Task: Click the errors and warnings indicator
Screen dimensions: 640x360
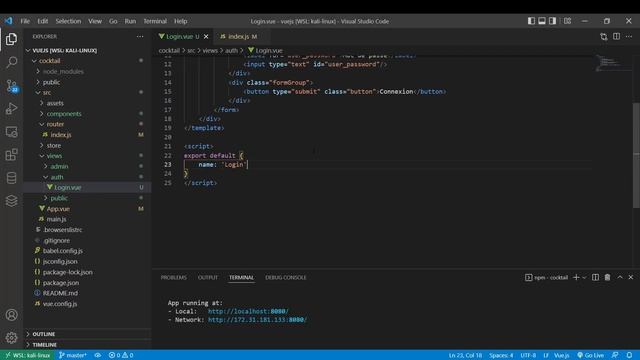Action: click(121, 355)
